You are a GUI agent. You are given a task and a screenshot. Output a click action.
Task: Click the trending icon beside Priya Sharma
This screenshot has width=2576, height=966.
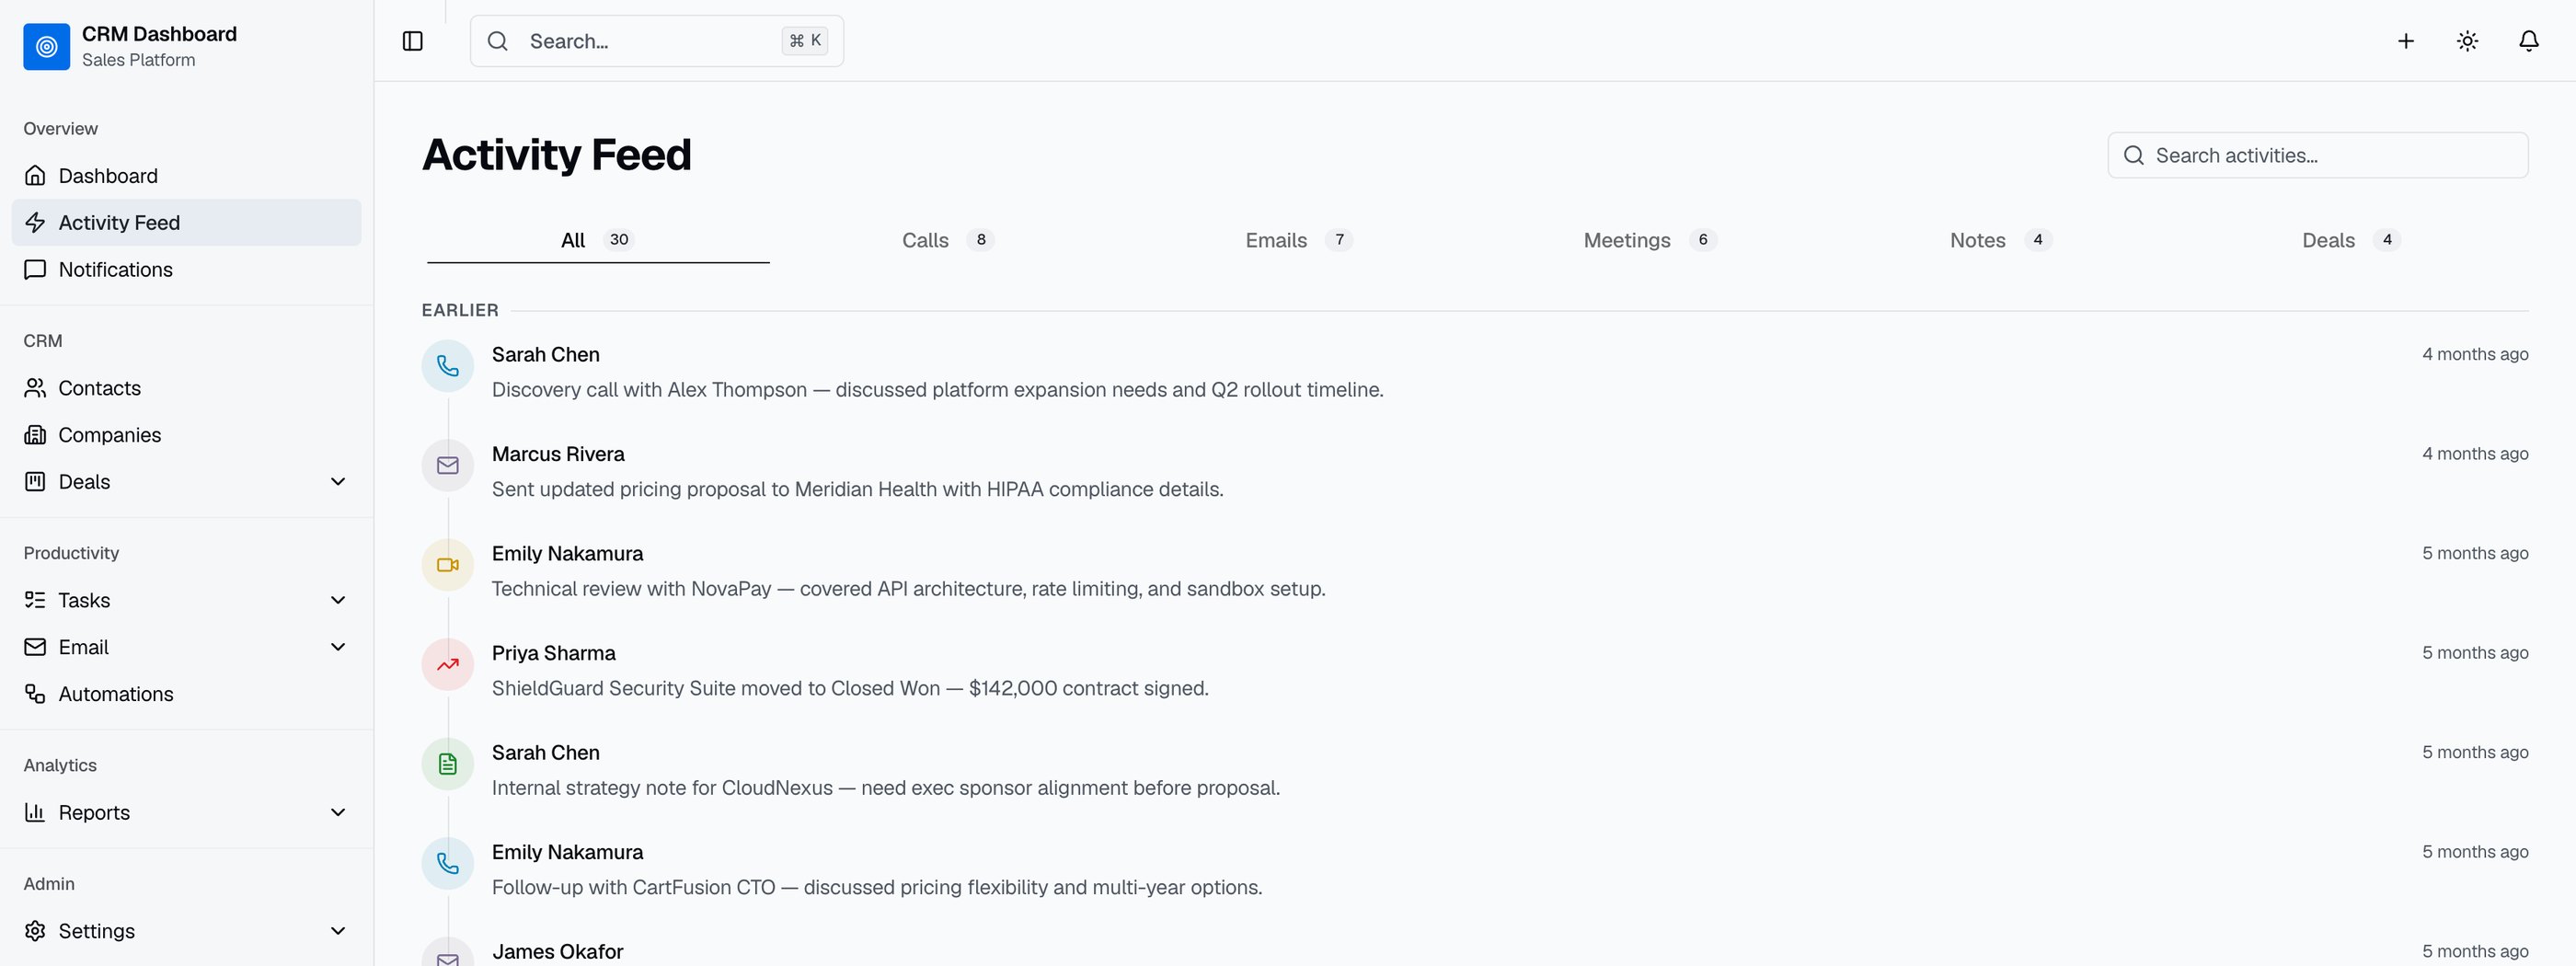click(x=448, y=664)
